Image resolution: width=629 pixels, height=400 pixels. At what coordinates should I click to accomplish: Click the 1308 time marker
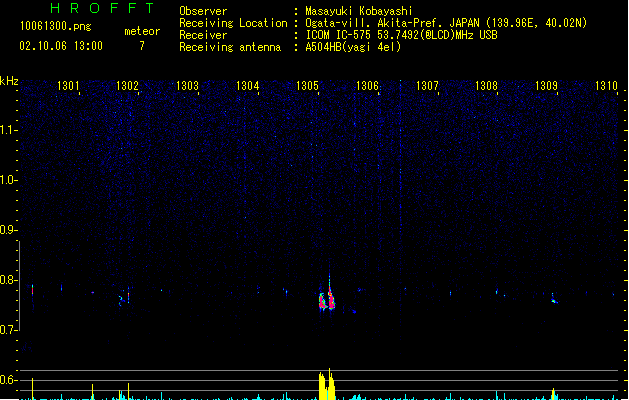pyautogui.click(x=486, y=86)
